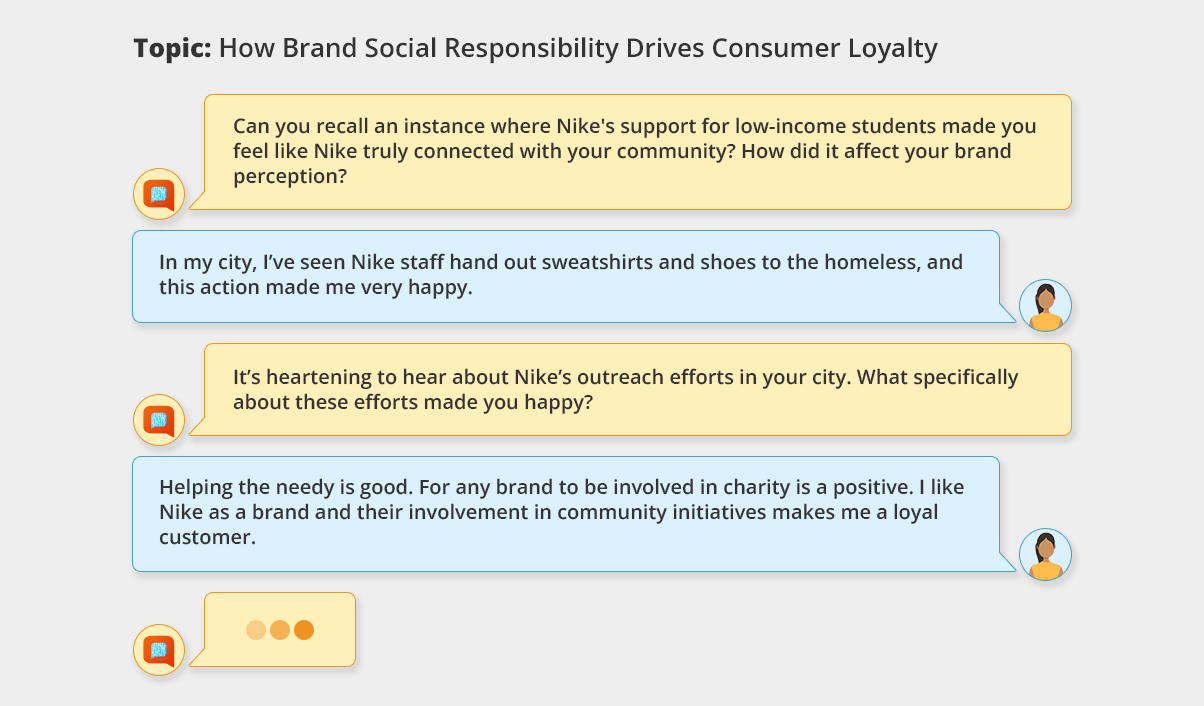Select the reply starting "In my city"
This screenshot has height=706, width=1204.
coord(565,276)
